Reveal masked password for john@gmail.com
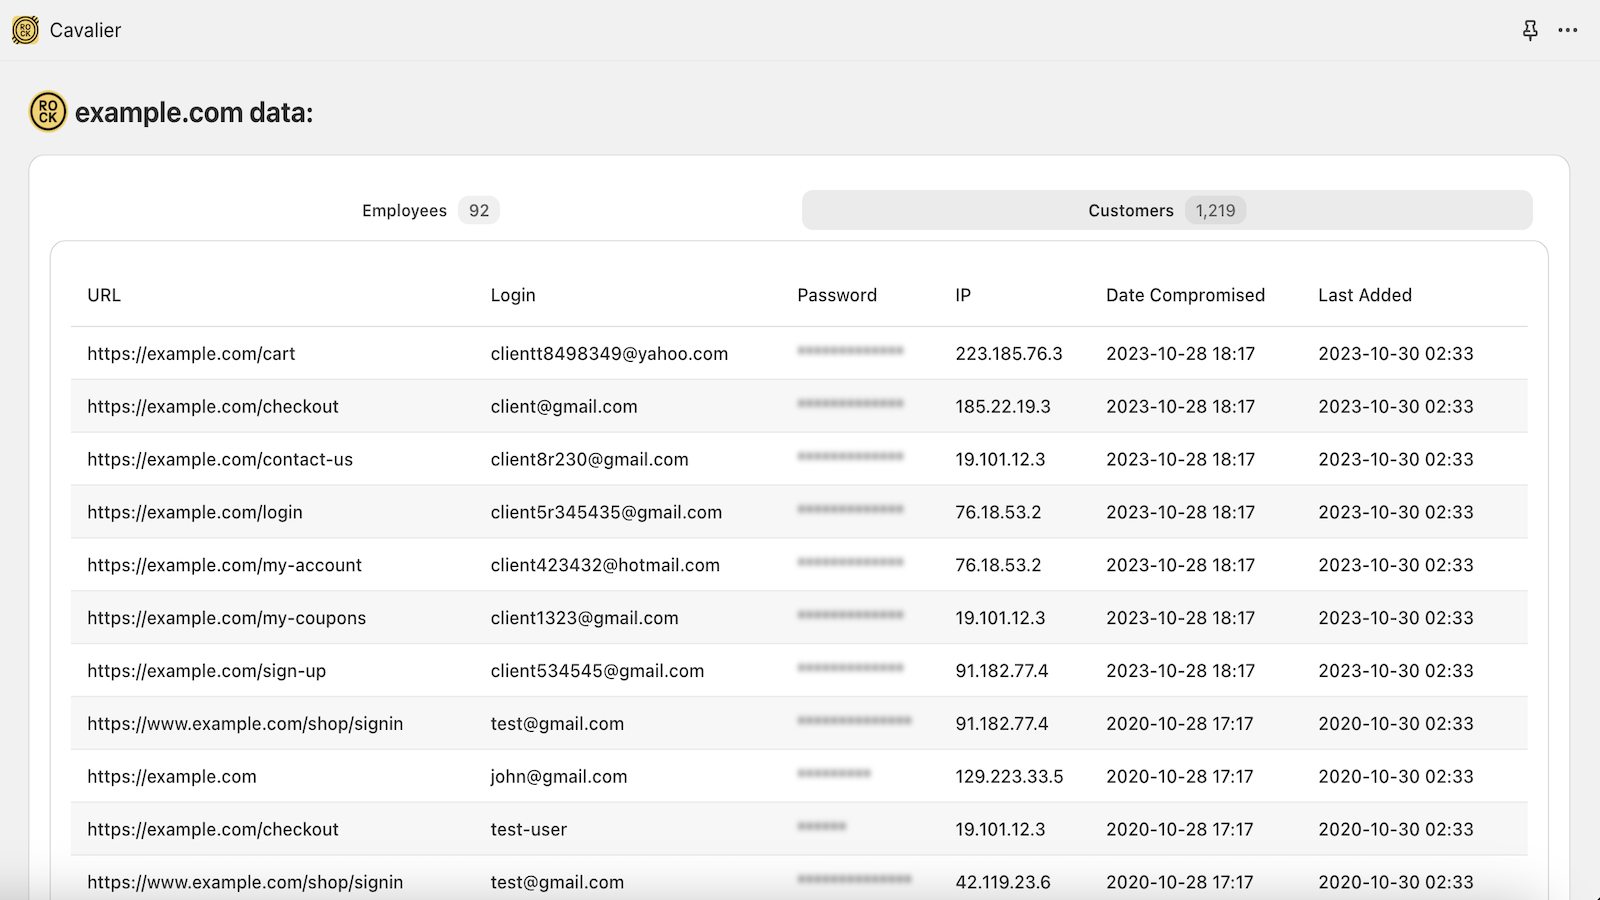This screenshot has width=1600, height=900. pyautogui.click(x=834, y=775)
